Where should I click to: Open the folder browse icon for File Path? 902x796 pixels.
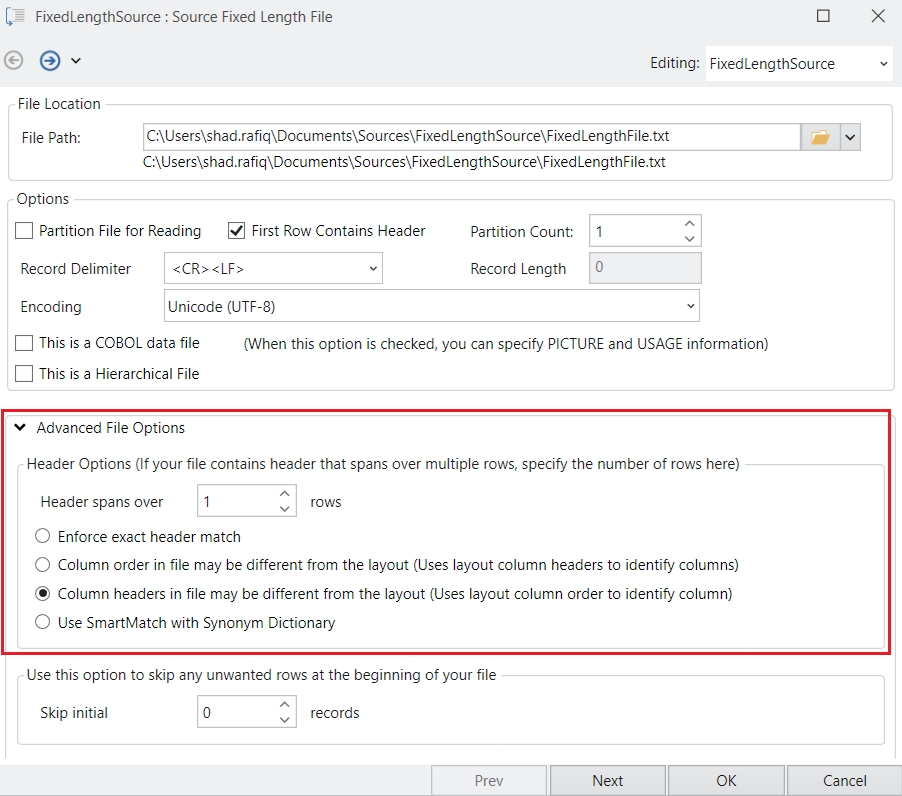point(820,137)
